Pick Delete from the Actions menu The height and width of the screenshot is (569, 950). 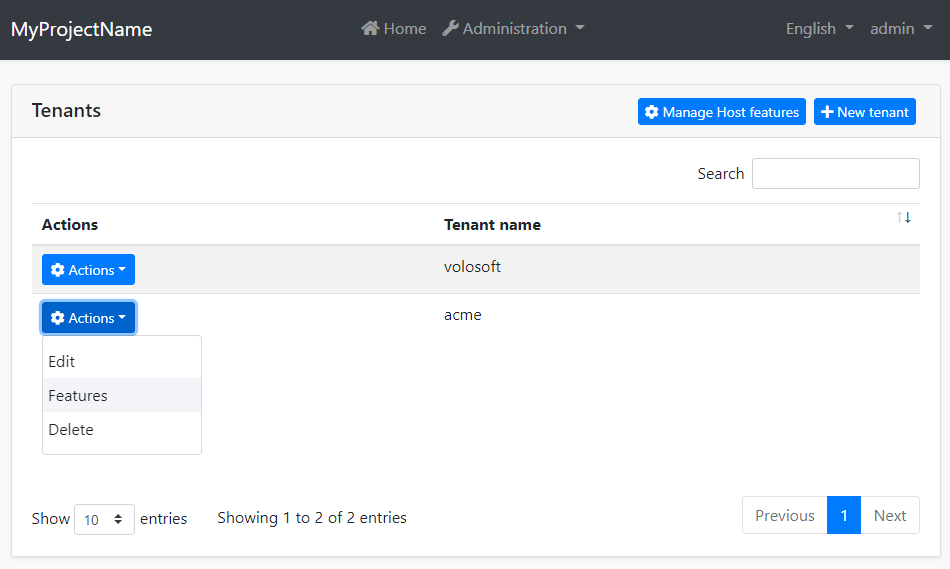point(71,430)
